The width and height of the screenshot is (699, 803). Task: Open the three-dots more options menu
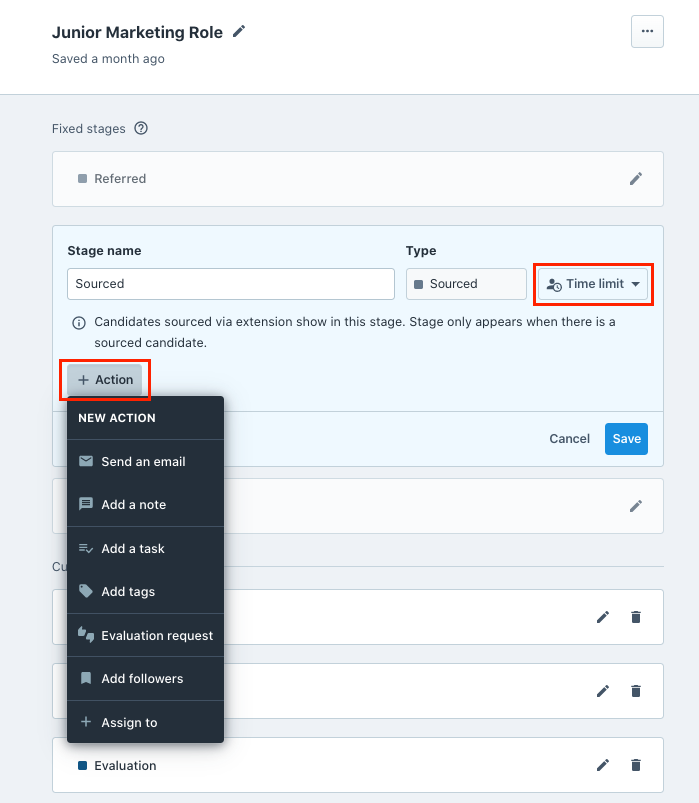(647, 32)
